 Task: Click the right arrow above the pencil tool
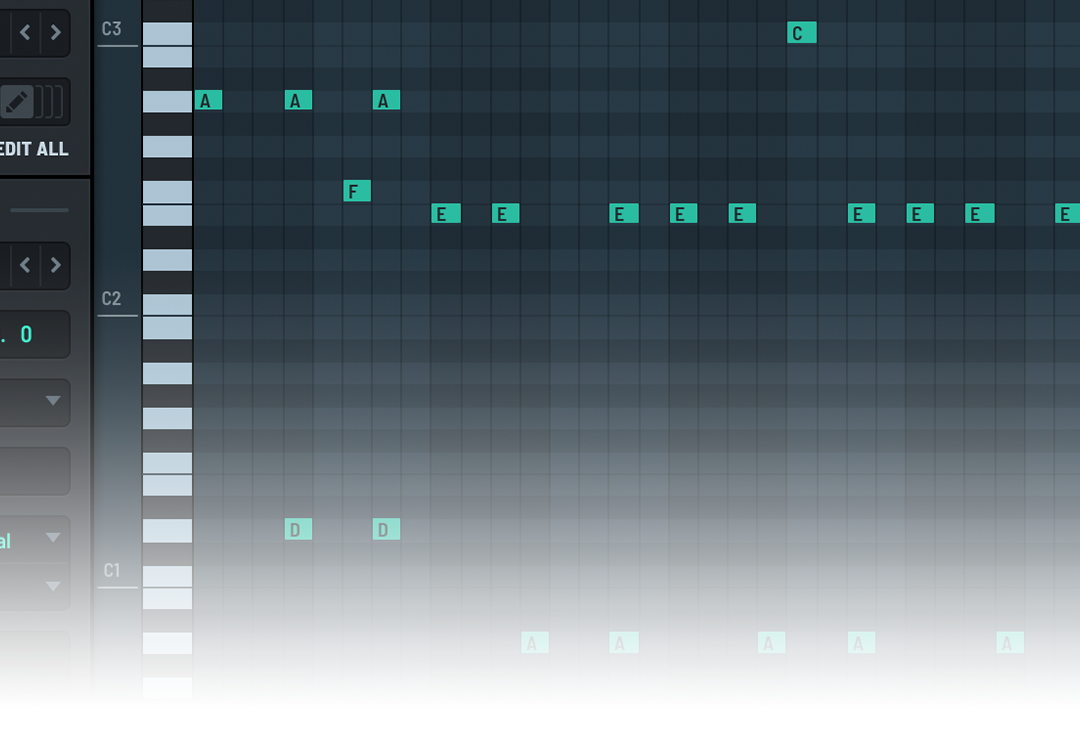click(x=56, y=34)
